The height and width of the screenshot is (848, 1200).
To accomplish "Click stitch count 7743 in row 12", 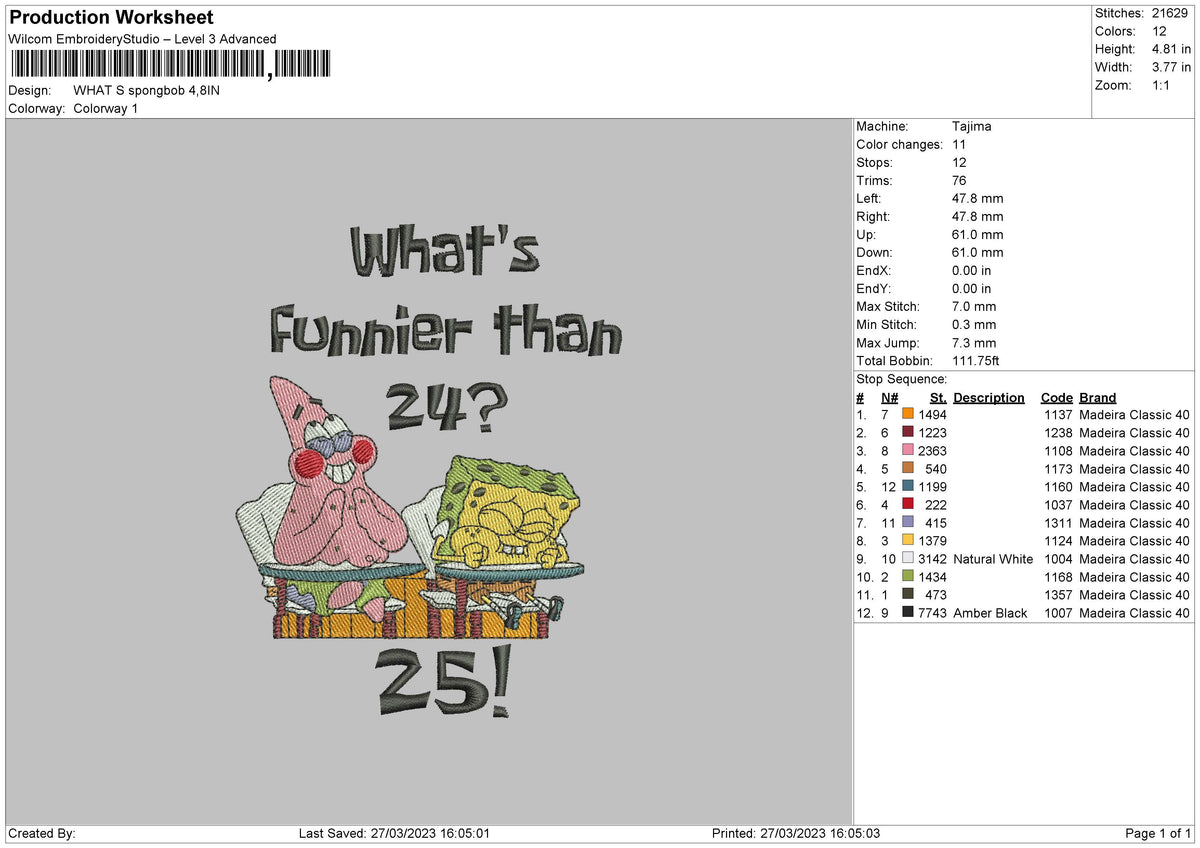I will pos(932,613).
